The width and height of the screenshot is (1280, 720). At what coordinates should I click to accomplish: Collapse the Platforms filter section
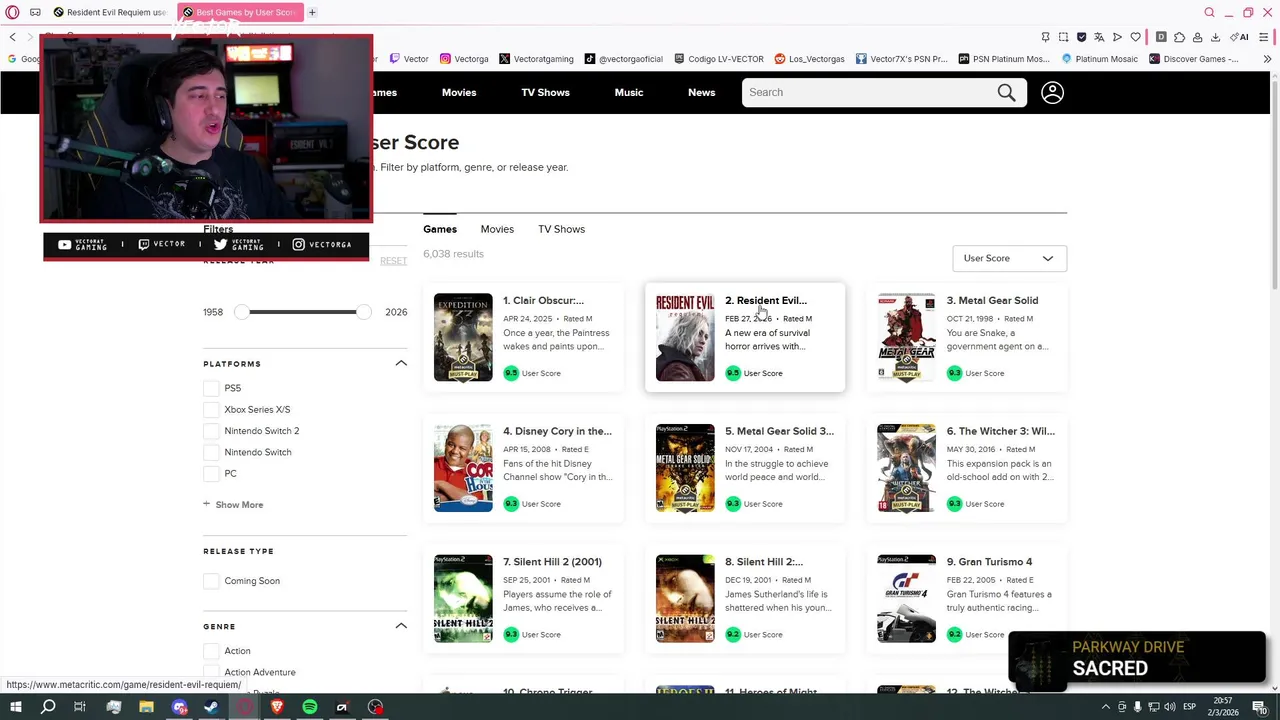tap(401, 363)
